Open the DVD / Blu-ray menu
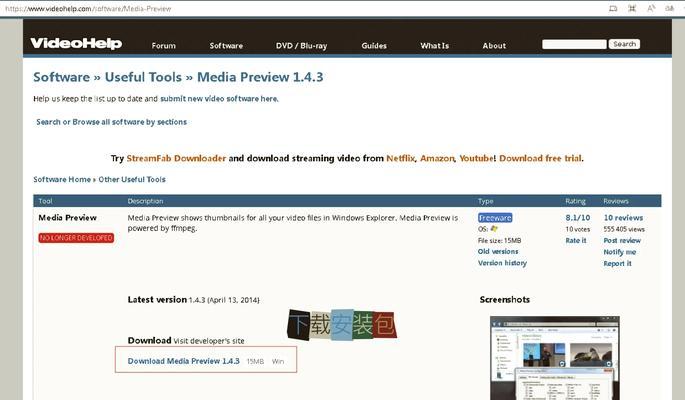 pyautogui.click(x=301, y=45)
